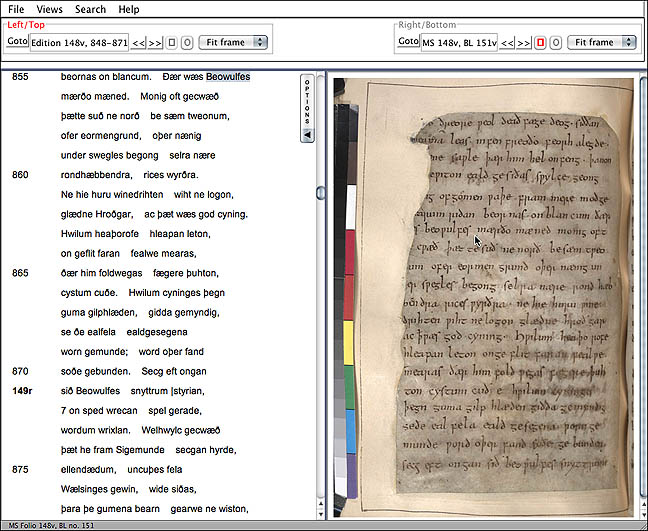Viewport: 648px width, 531px height.
Task: Click 'ofer eormengrund,' in the edition text
Action: coord(101,136)
